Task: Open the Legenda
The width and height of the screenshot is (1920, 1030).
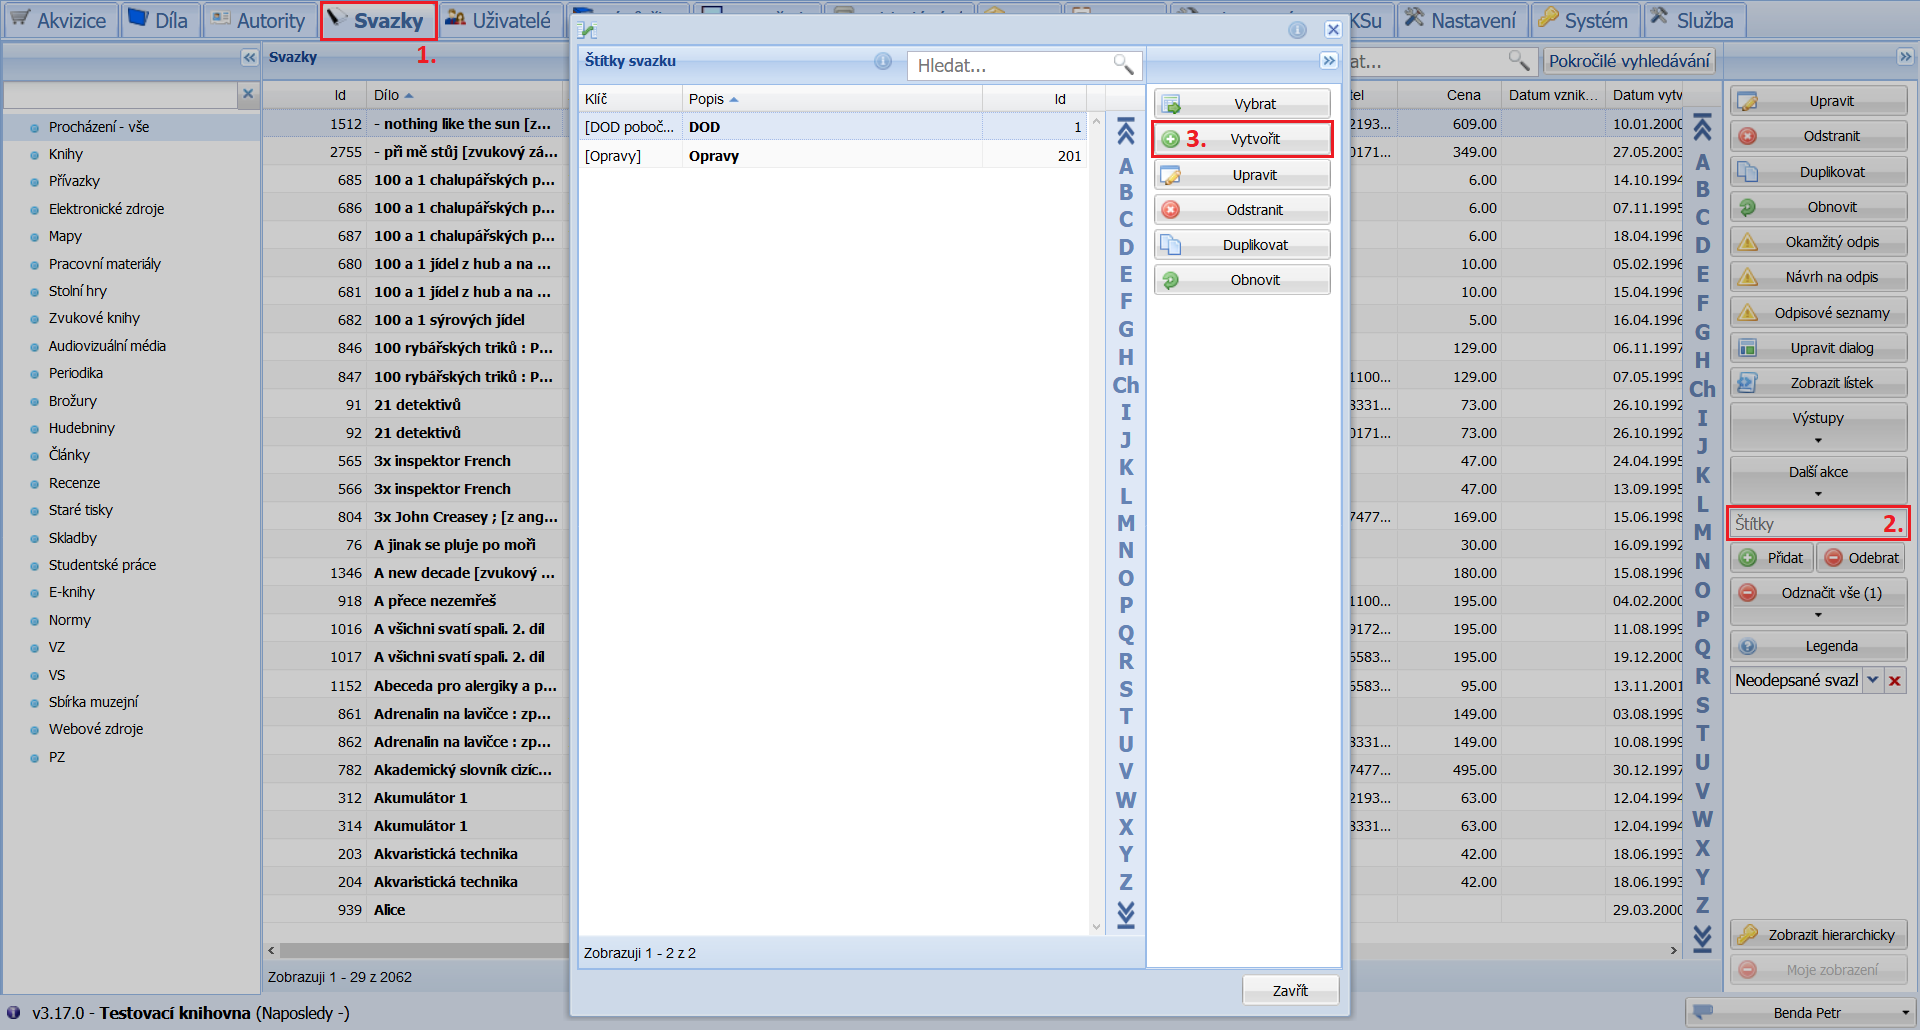Action: coord(1819,646)
